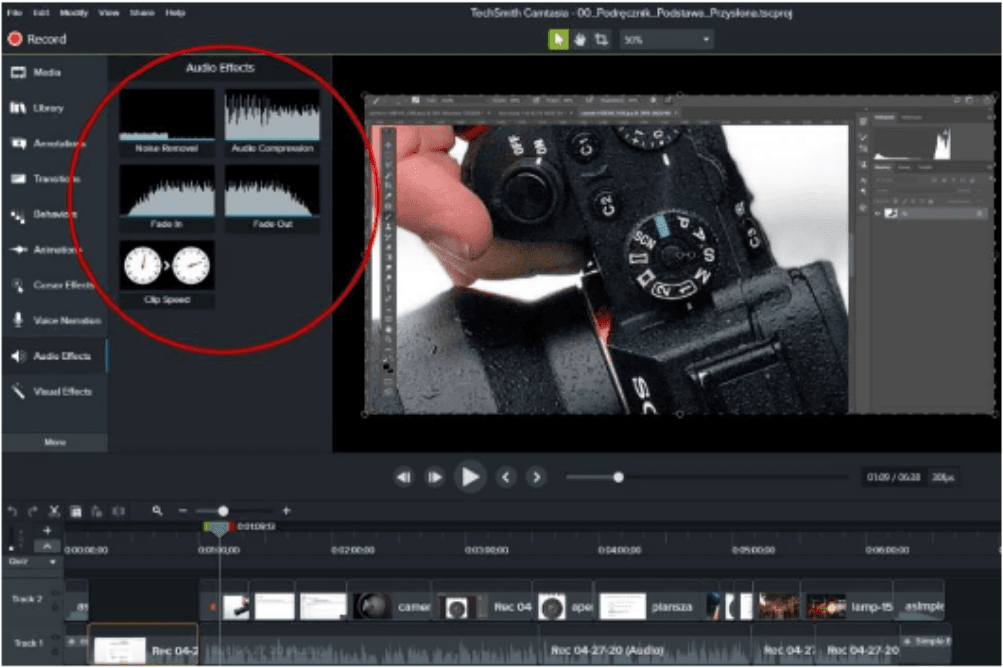The height and width of the screenshot is (668, 1003).
Task: Select the Fade Out audio effect
Action: (x=272, y=198)
